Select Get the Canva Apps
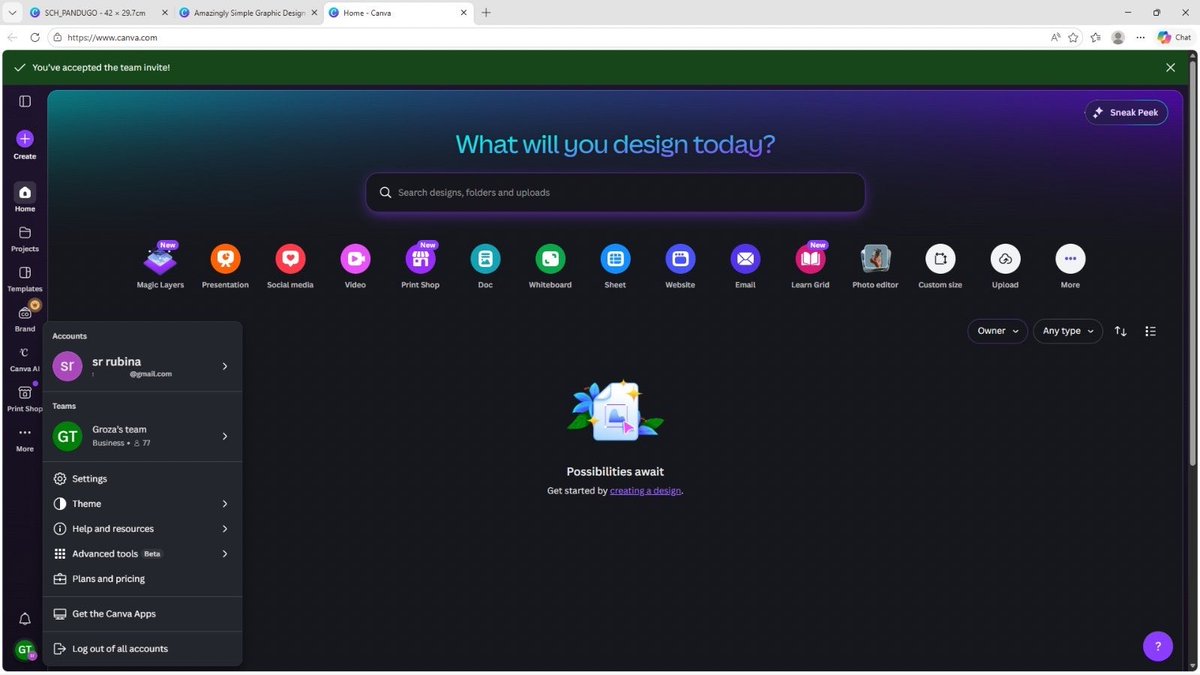The image size is (1200, 675). 142,614
